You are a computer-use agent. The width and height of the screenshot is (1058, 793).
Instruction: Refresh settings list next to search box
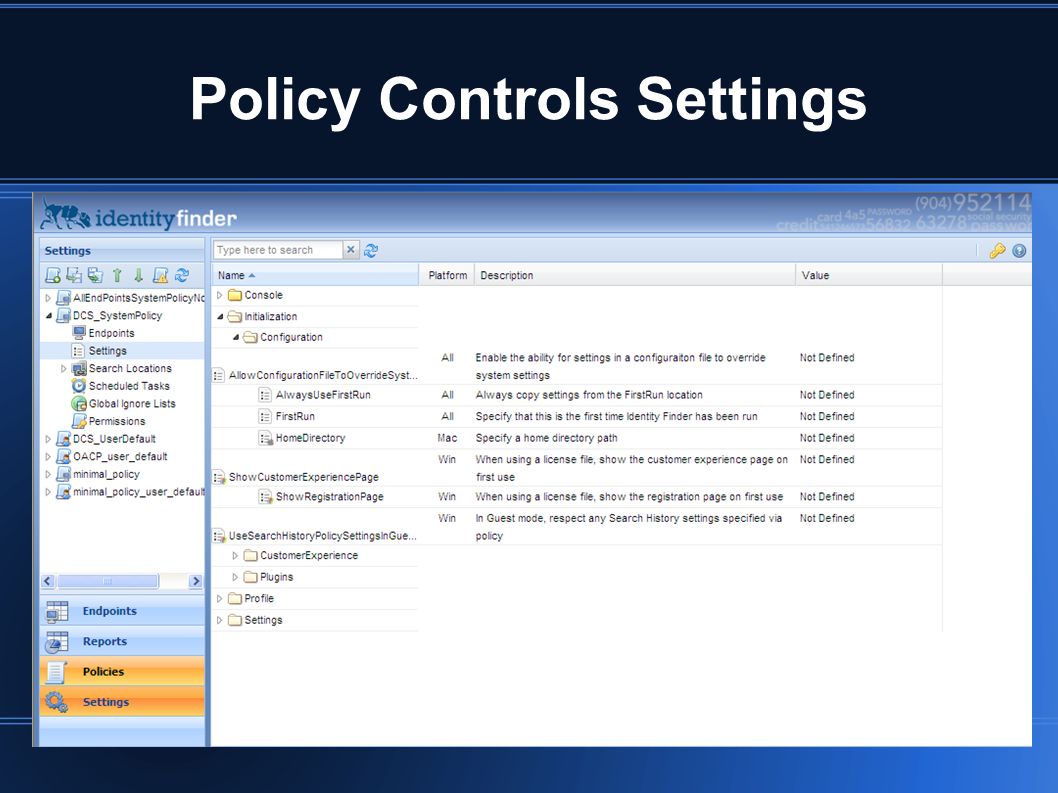(371, 250)
